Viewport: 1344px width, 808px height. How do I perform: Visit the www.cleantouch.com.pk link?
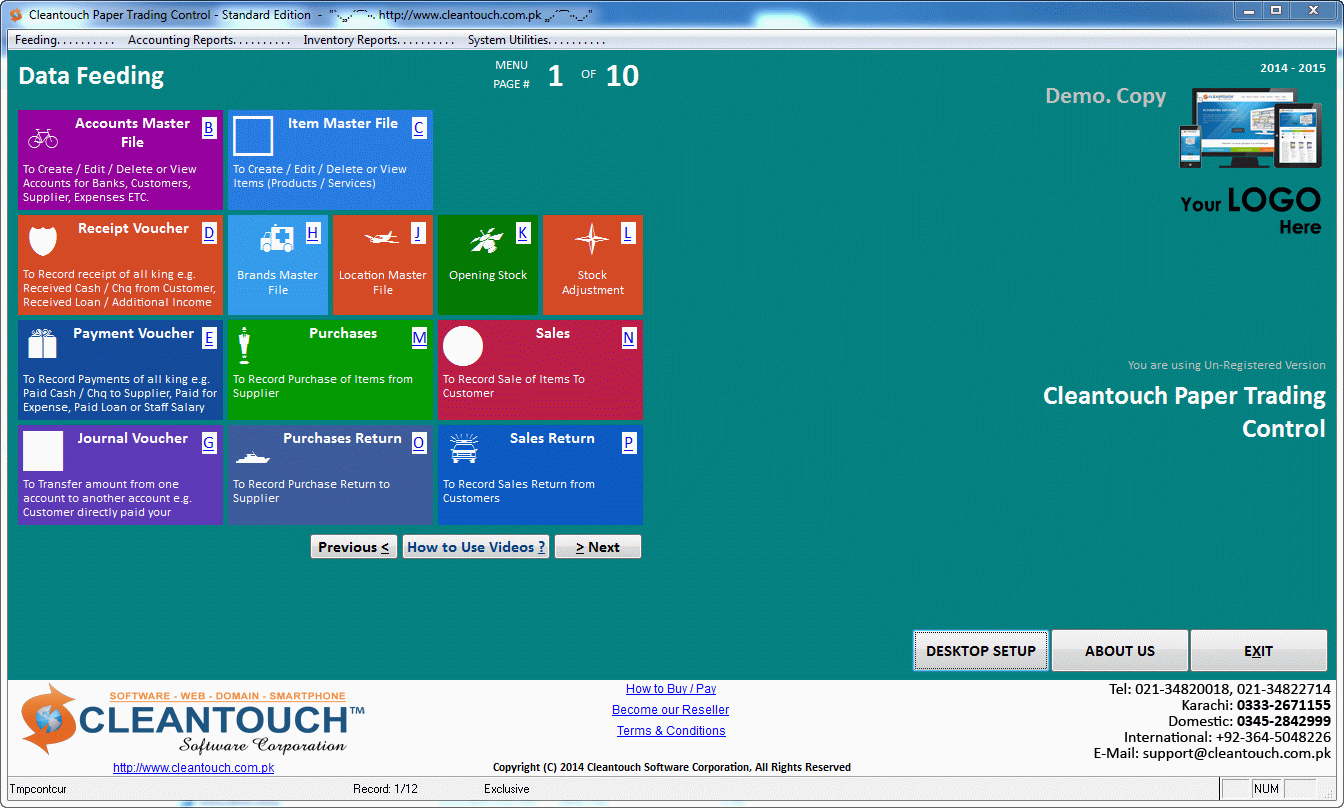point(193,768)
